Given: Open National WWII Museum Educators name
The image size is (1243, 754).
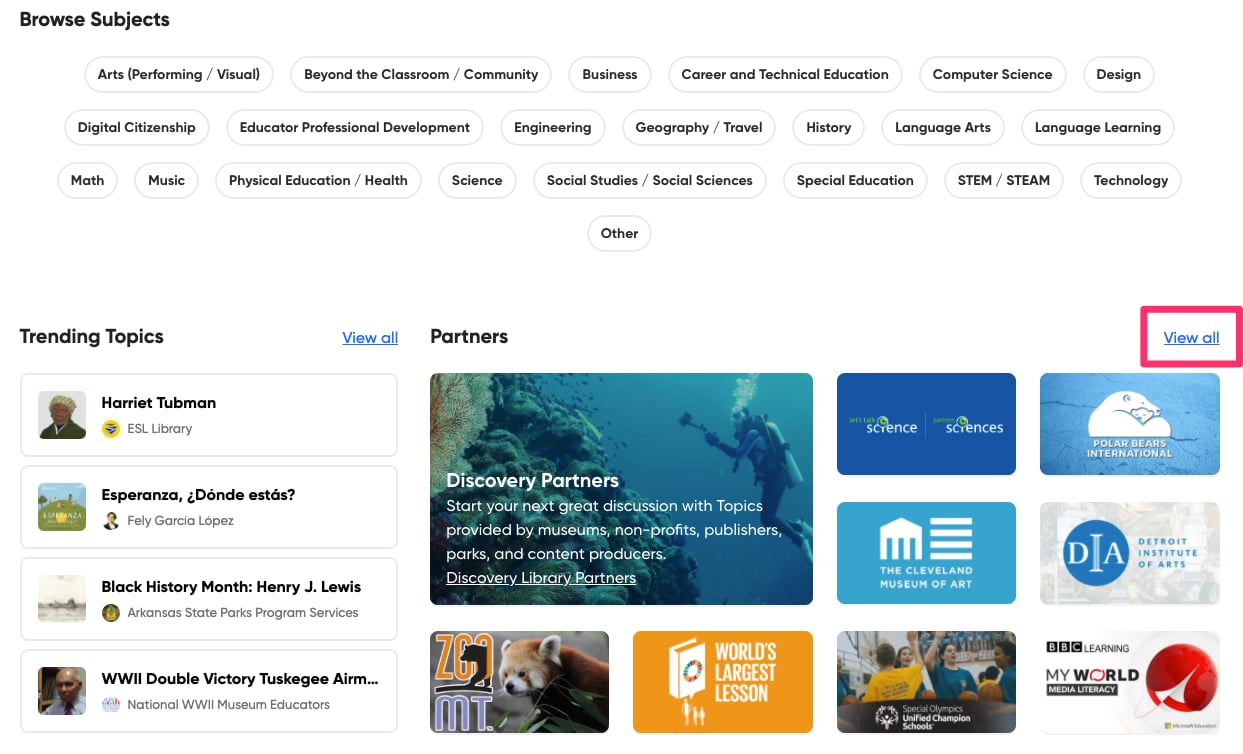Looking at the screenshot, I should [x=229, y=705].
